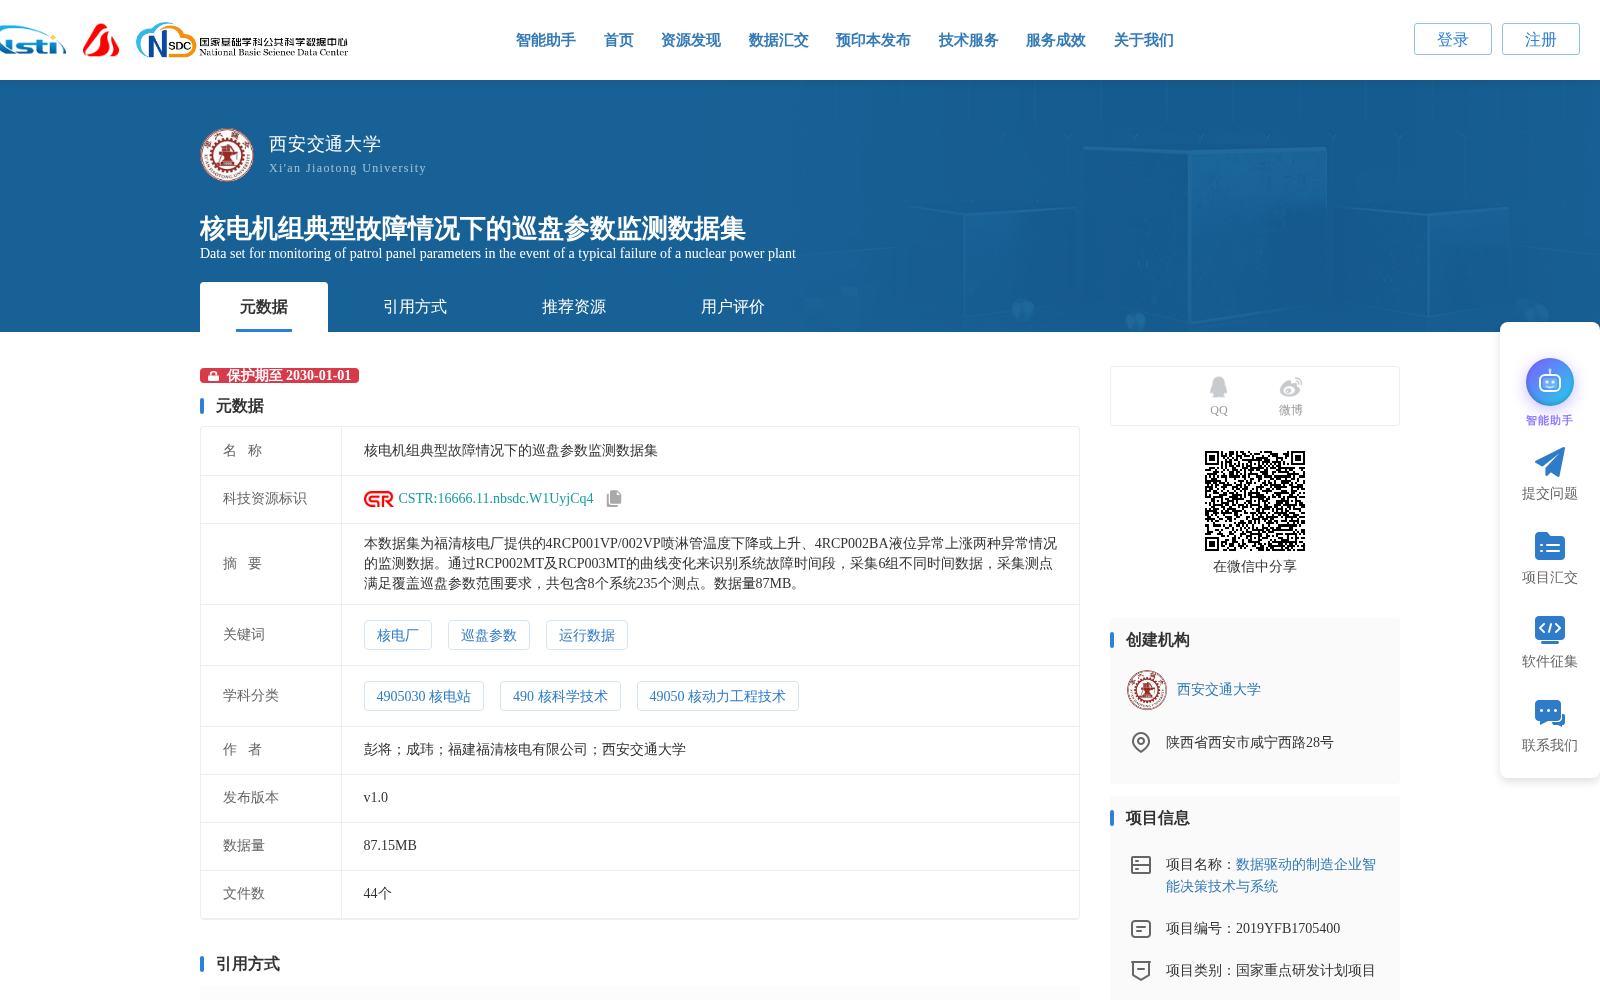The image size is (1600, 1000).
Task: Open 预印本发布 menu
Action: [873, 40]
